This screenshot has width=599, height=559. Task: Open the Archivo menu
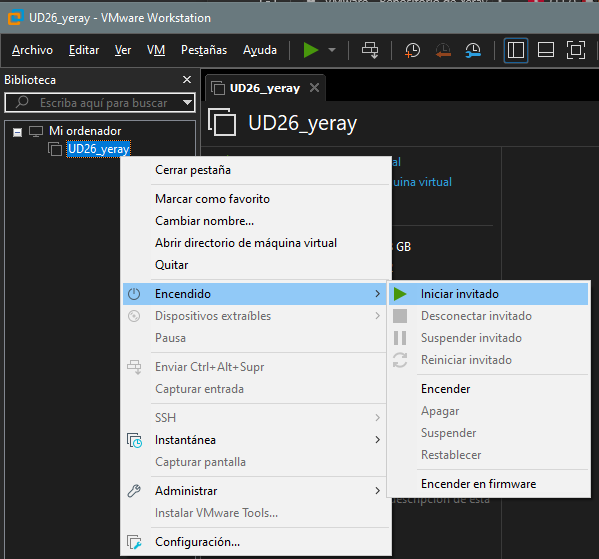tap(32, 50)
